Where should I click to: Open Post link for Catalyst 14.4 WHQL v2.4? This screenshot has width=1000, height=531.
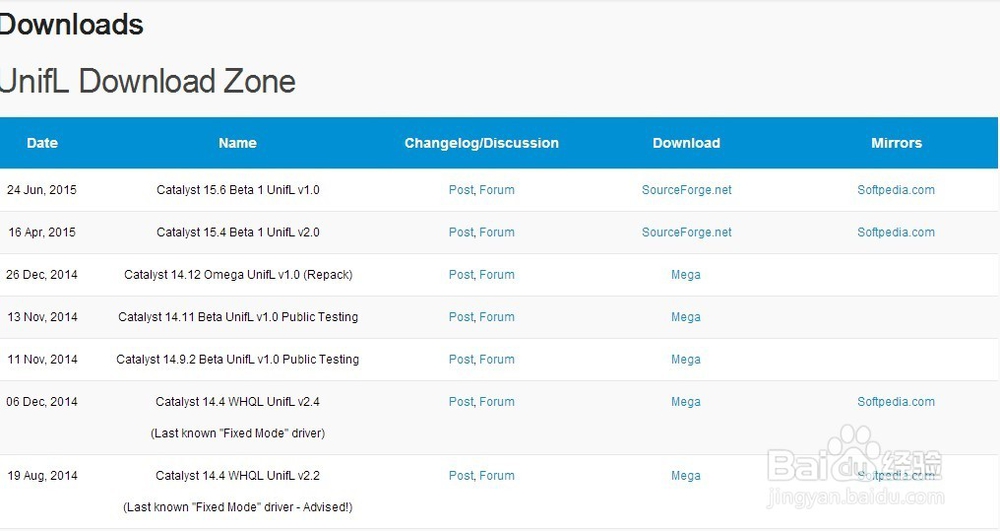[461, 402]
